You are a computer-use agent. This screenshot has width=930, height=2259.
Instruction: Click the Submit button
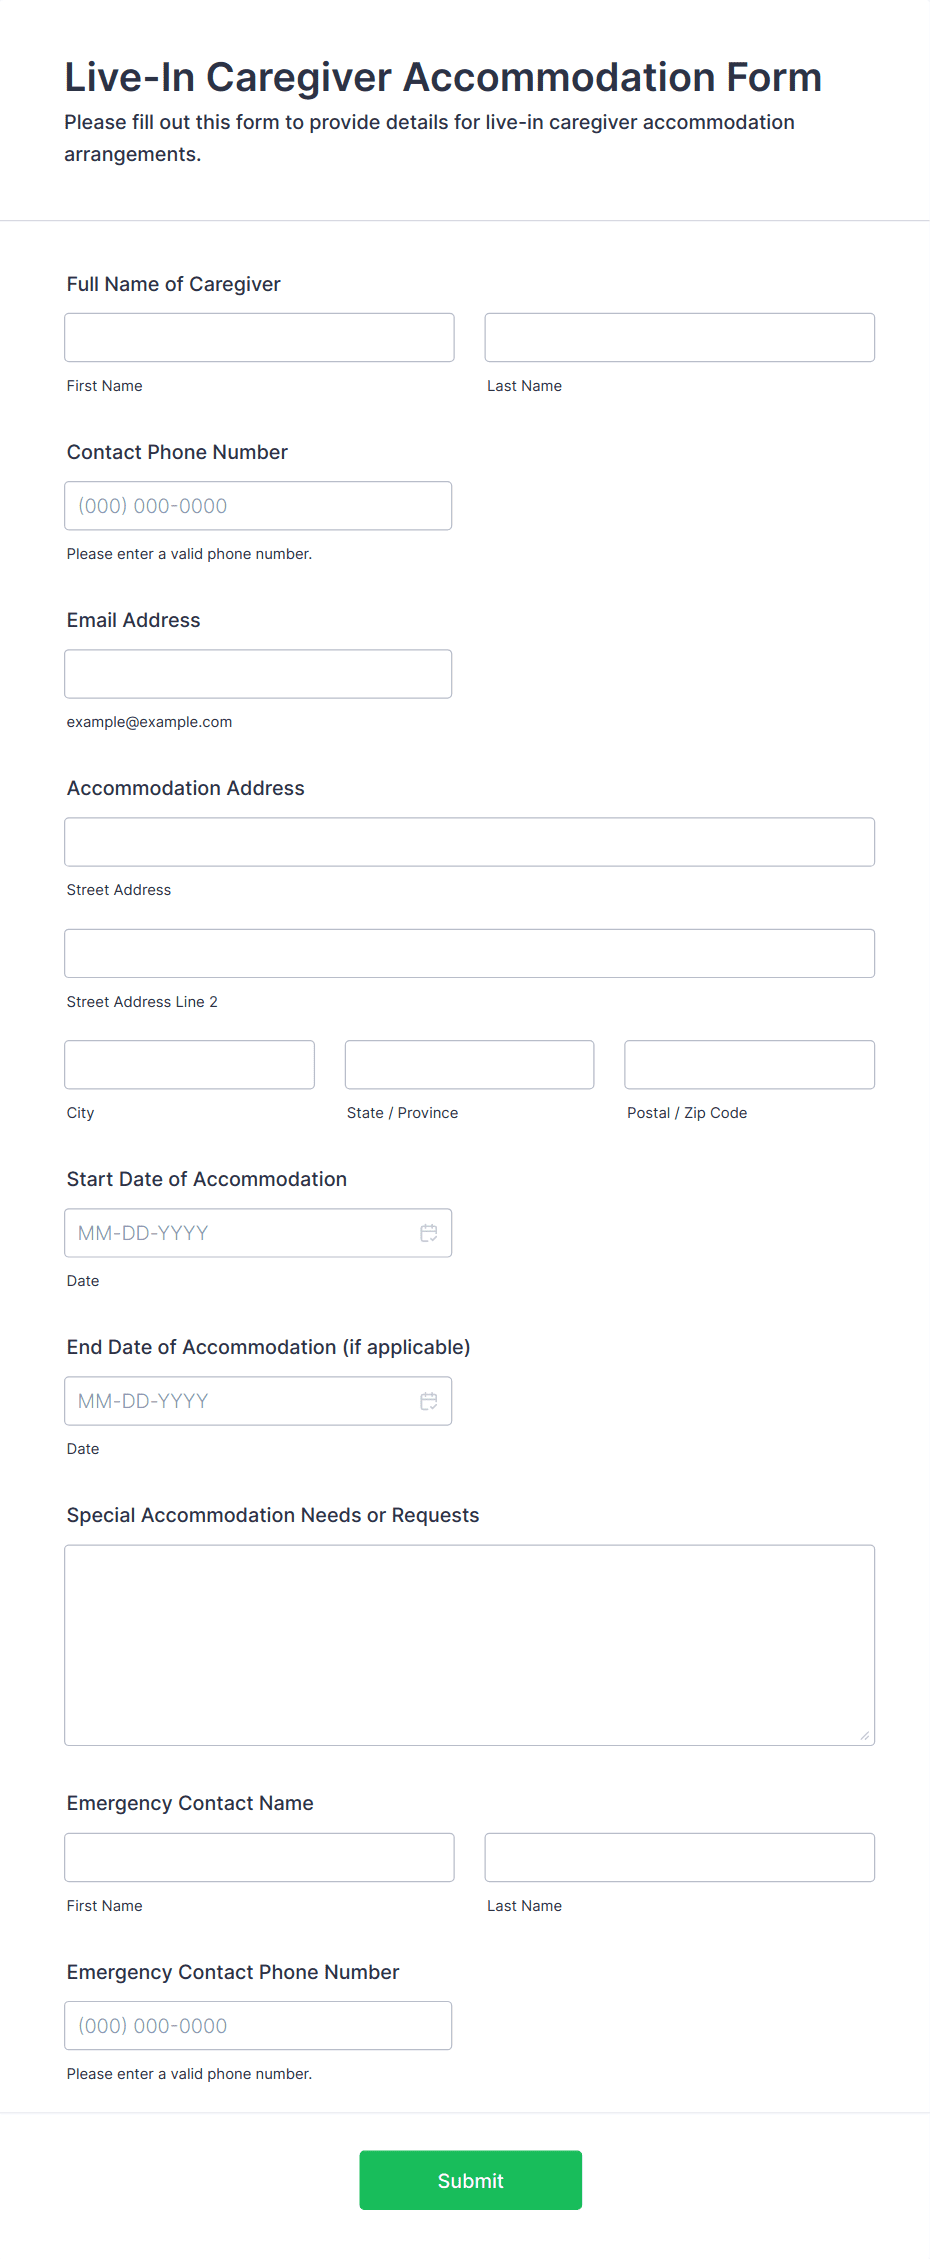click(470, 2180)
